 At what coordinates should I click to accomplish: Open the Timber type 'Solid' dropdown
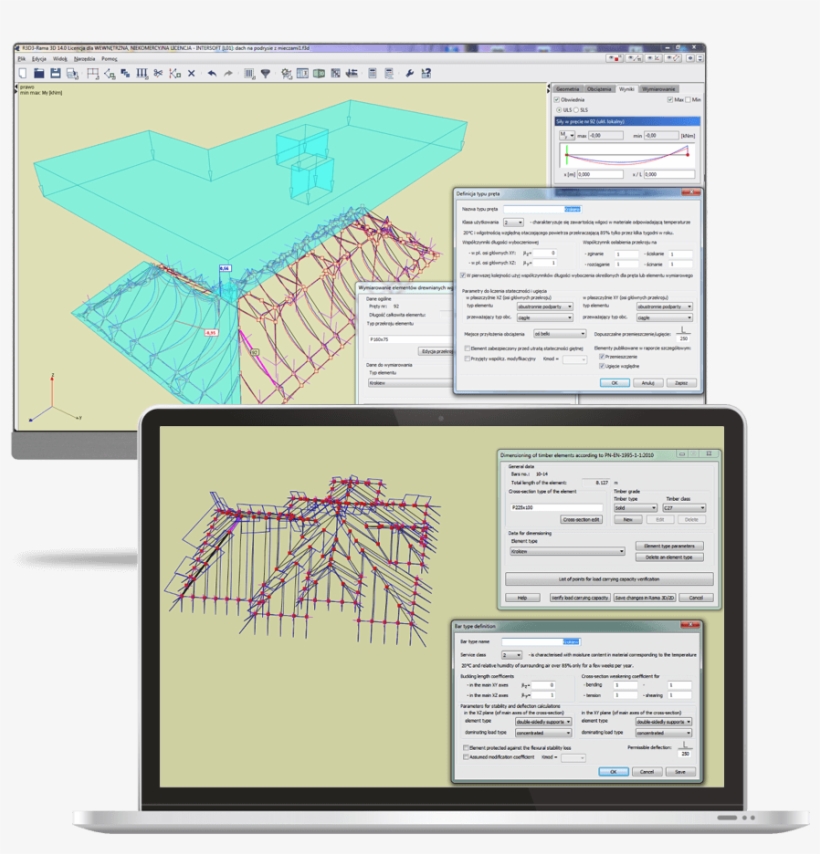pyautogui.click(x=635, y=508)
